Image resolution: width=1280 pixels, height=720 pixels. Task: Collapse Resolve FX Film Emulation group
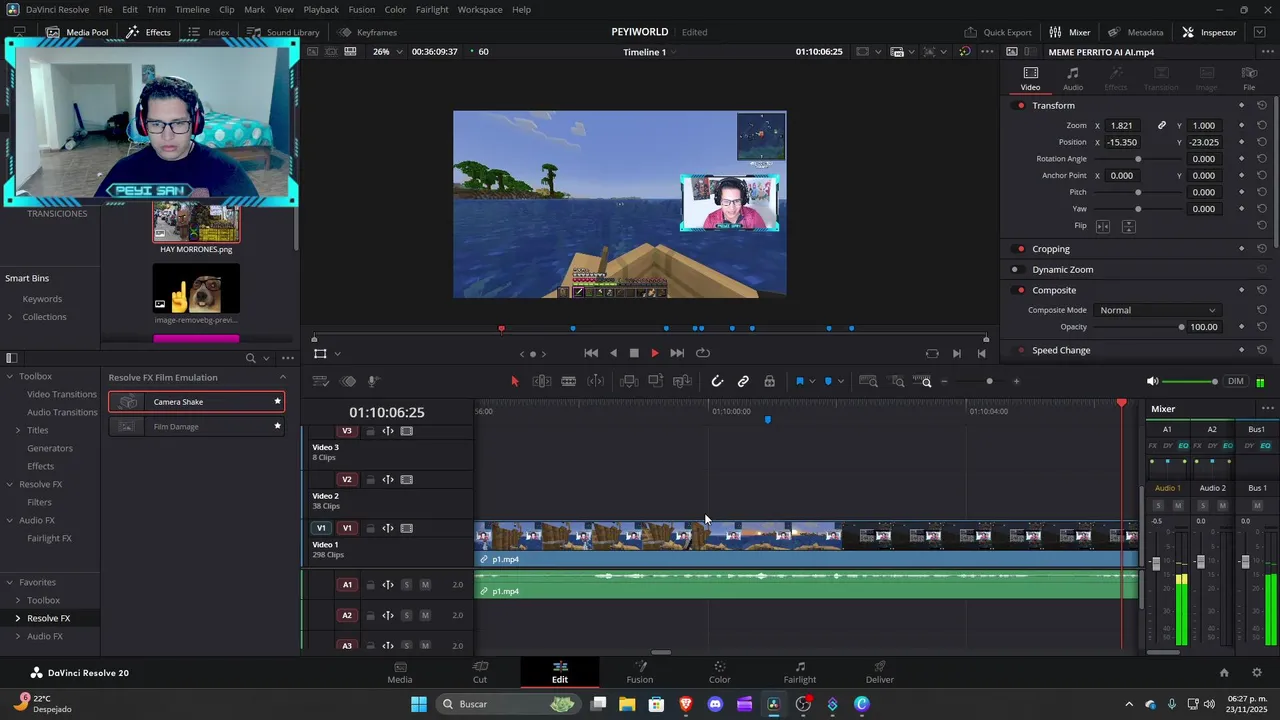coord(283,377)
